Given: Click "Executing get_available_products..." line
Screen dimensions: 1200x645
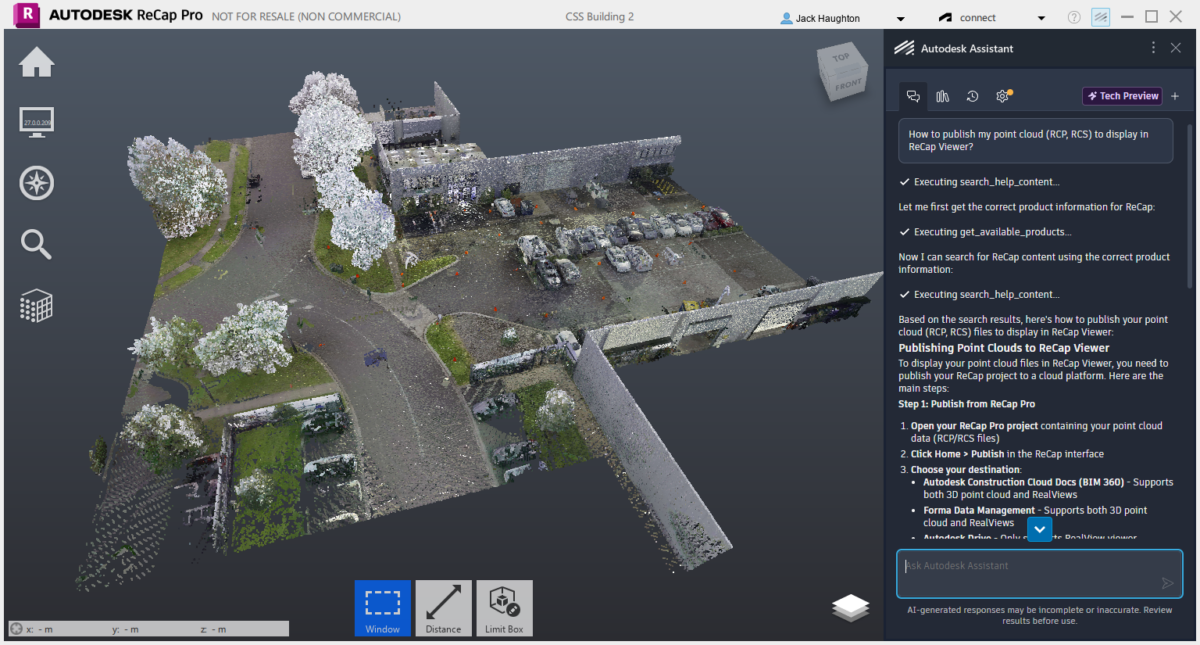Looking at the screenshot, I should click(984, 232).
